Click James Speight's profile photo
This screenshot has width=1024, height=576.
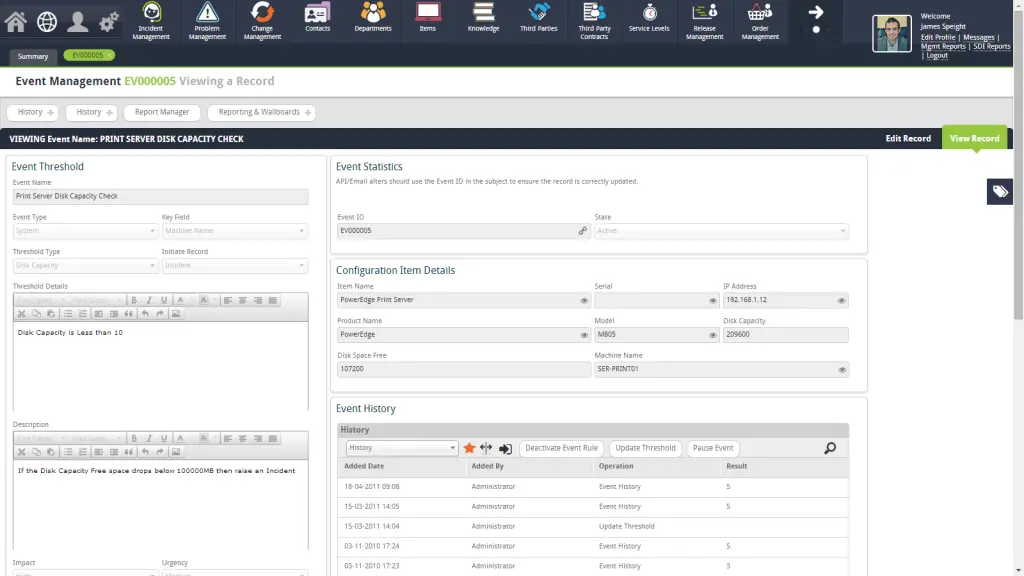(891, 33)
